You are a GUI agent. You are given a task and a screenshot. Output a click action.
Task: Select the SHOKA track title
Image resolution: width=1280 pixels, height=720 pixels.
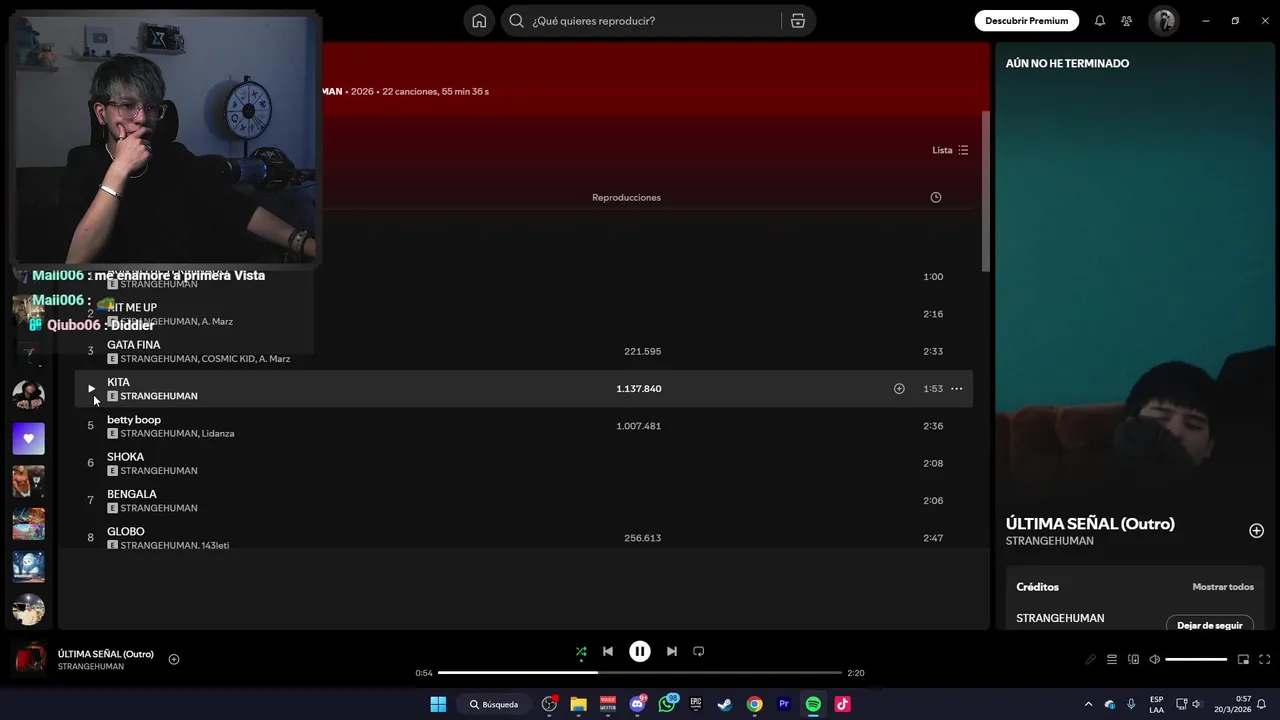[126, 457]
